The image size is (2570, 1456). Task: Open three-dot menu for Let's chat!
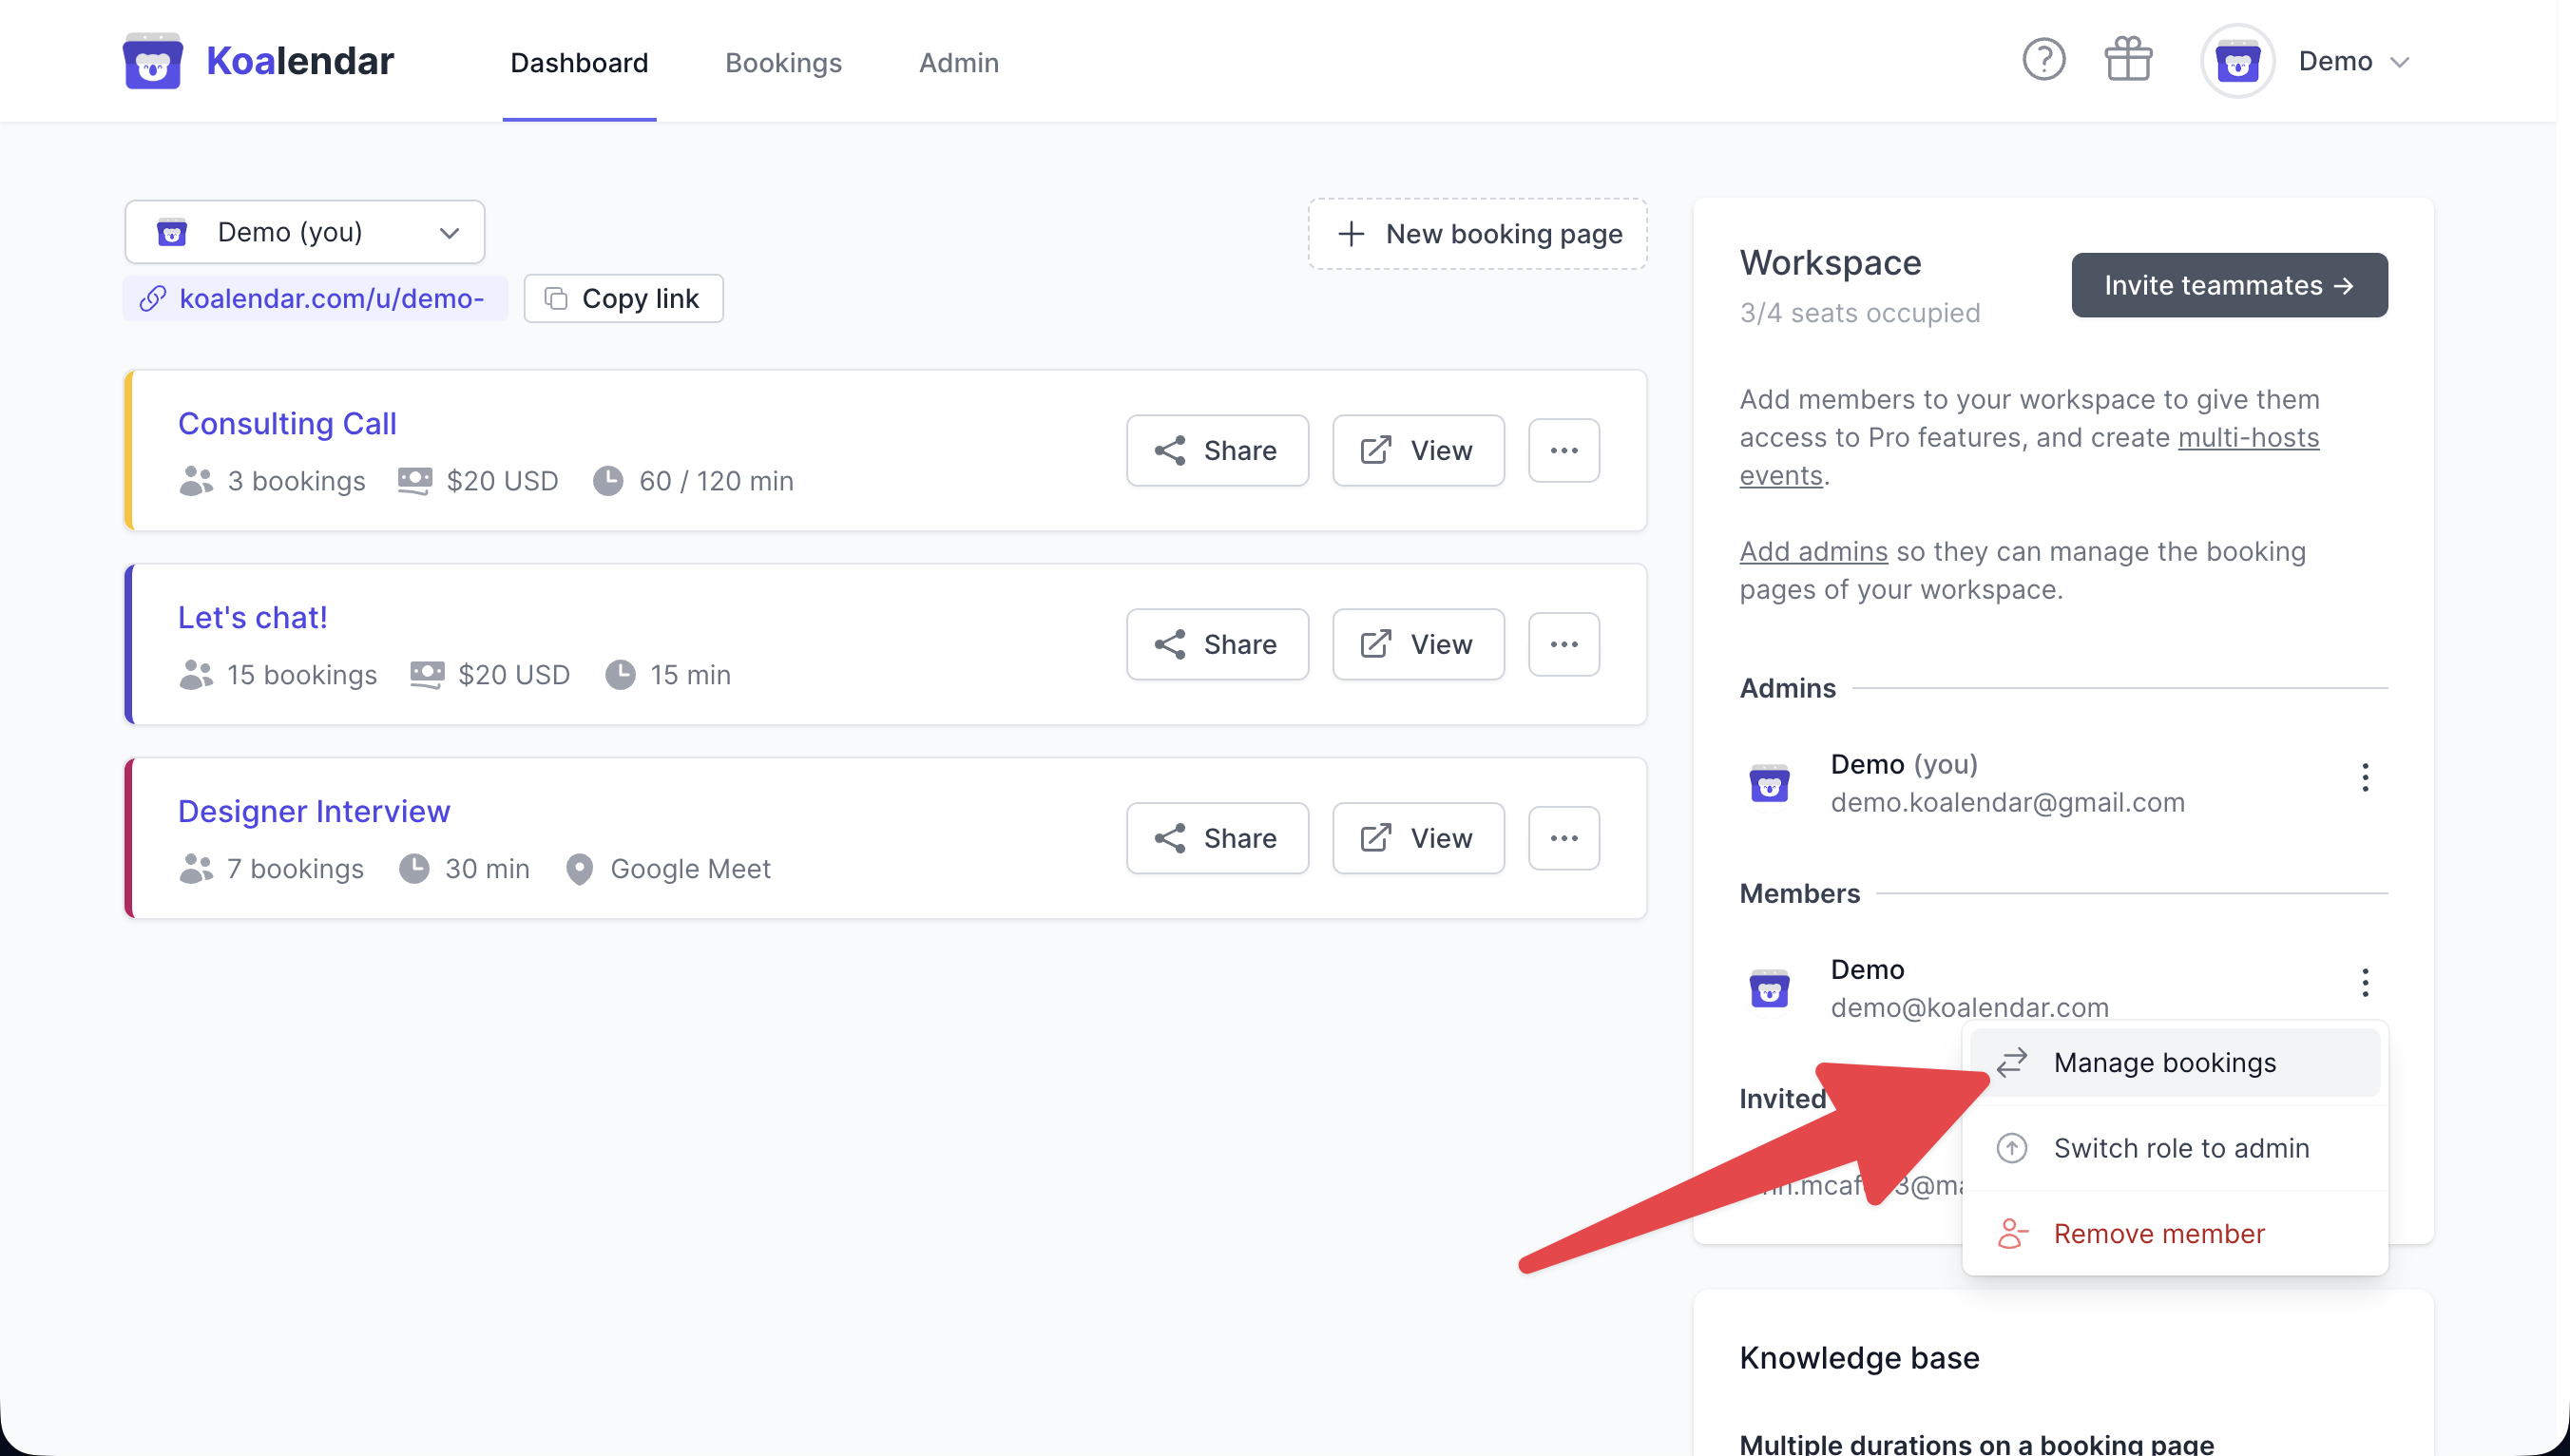coord(1563,644)
